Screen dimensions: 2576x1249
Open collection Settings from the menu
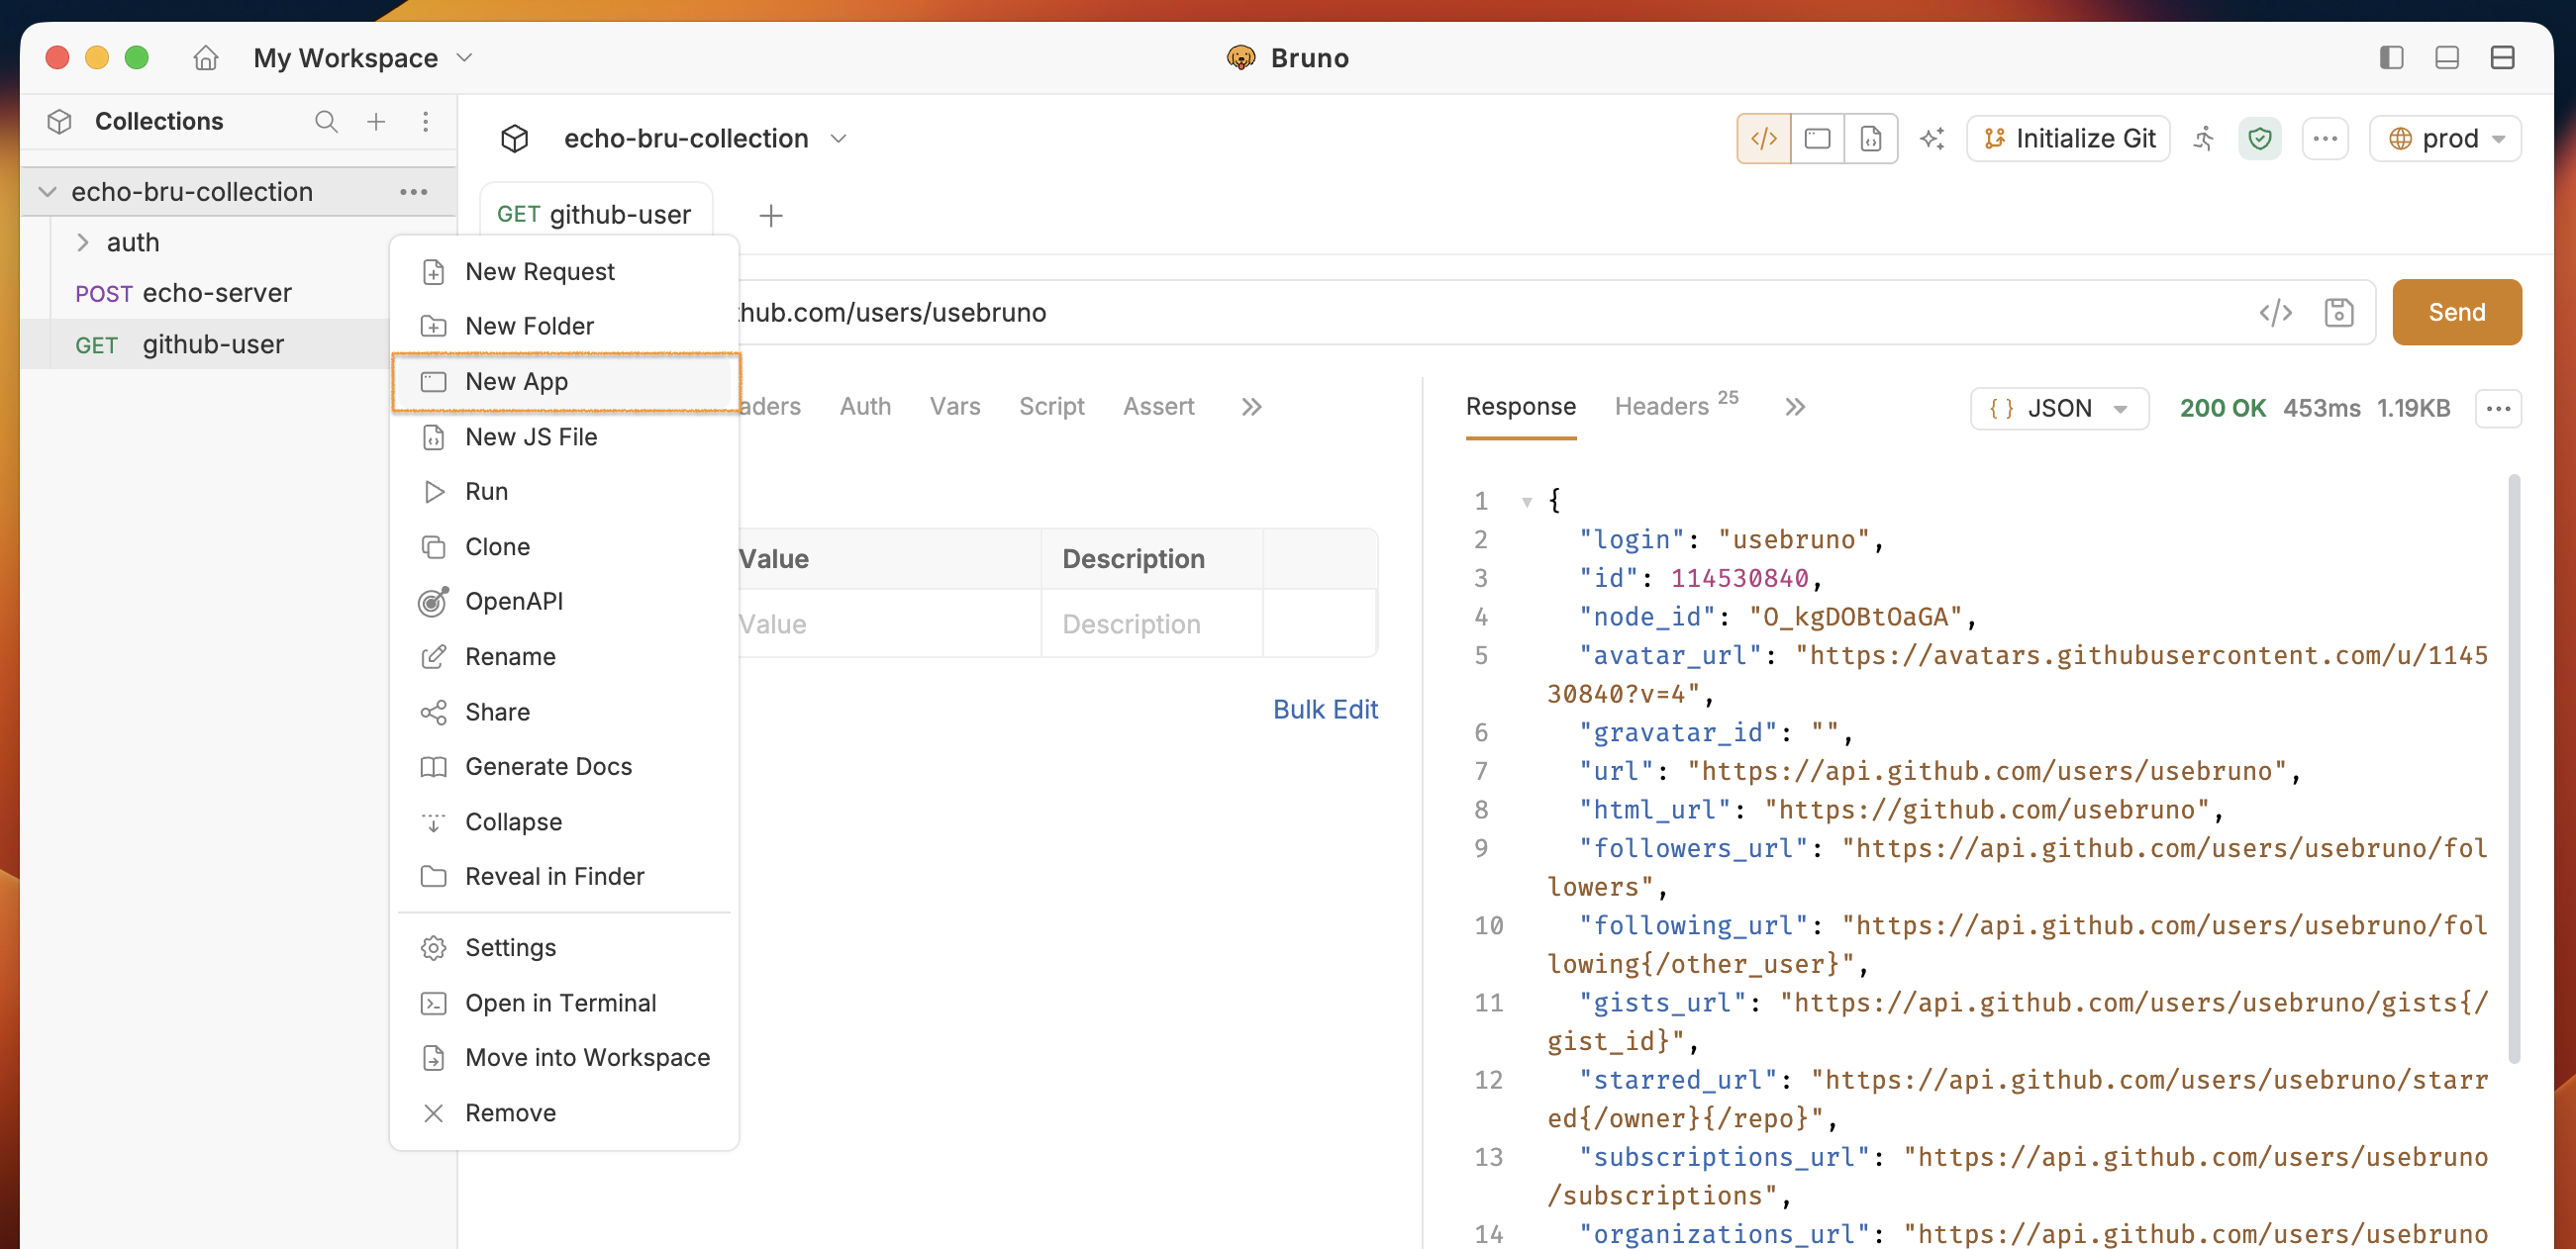tap(565, 948)
